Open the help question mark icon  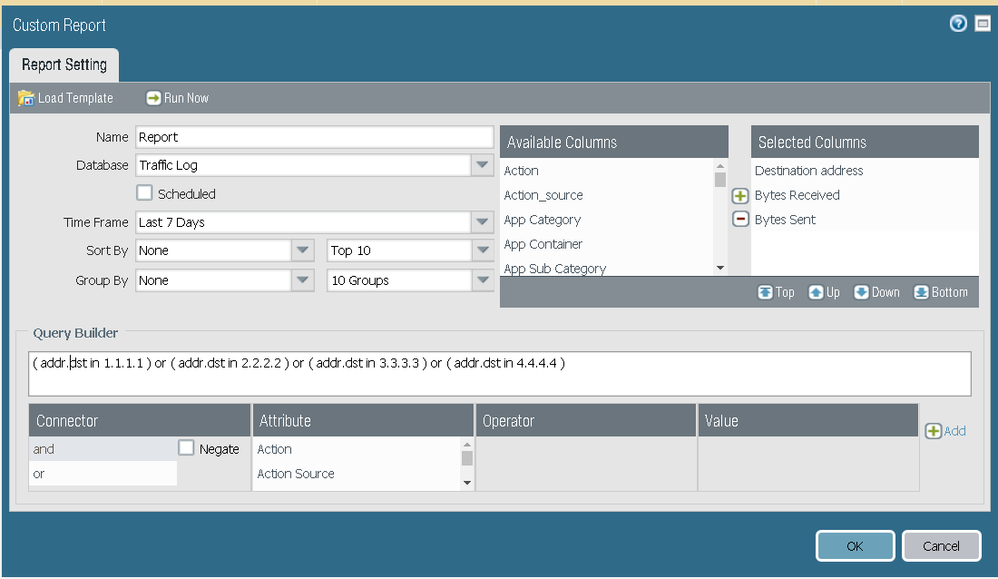click(x=958, y=24)
